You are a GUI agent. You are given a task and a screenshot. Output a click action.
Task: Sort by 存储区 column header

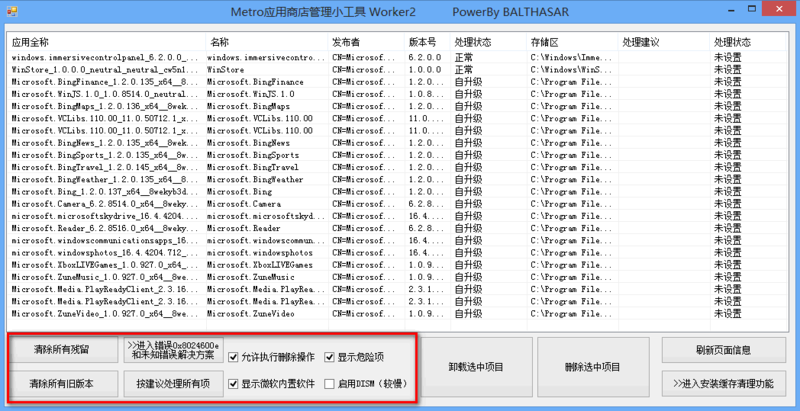pos(573,42)
